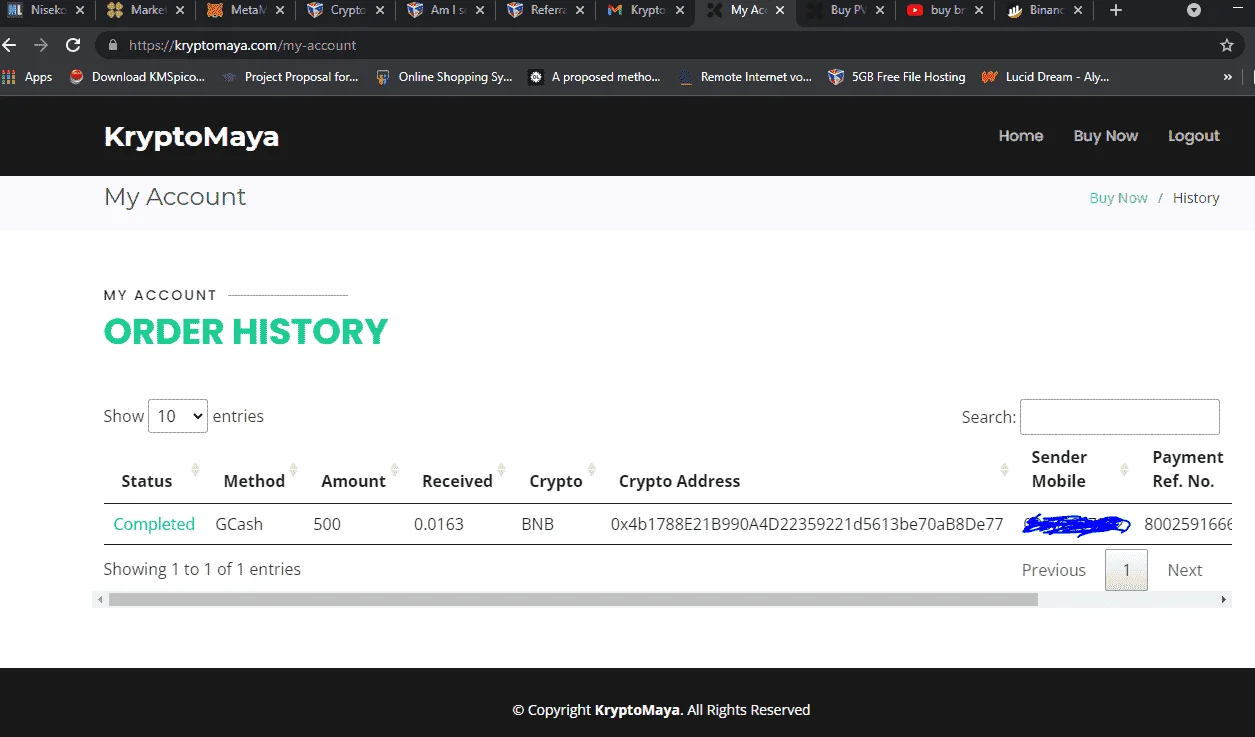Viewport: 1255px width, 737px height.
Task: Open the Remote Internet vo... bookmark
Action: (x=745, y=77)
